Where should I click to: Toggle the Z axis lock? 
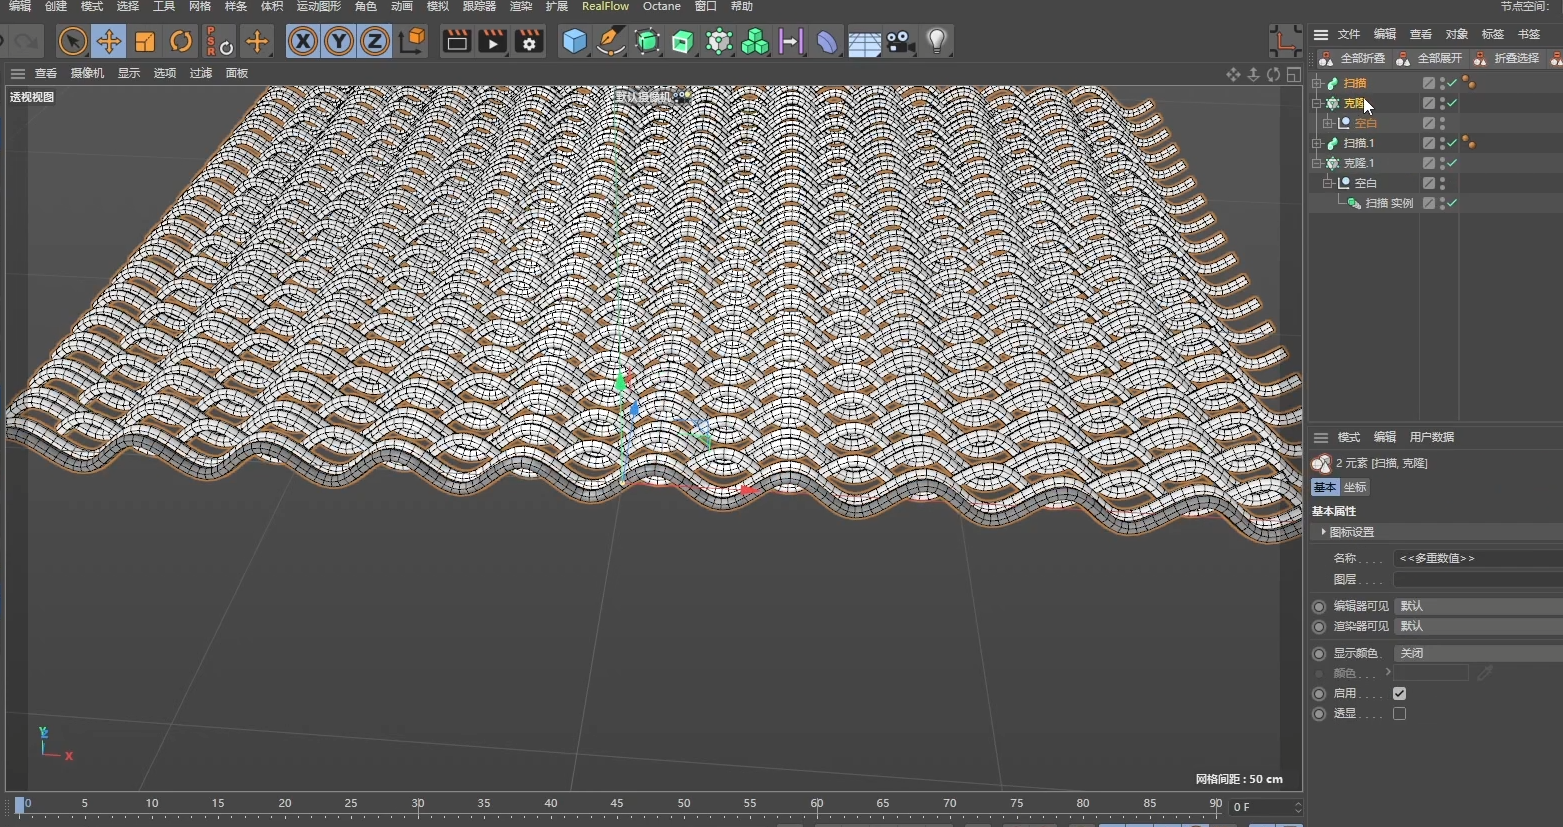tap(375, 41)
